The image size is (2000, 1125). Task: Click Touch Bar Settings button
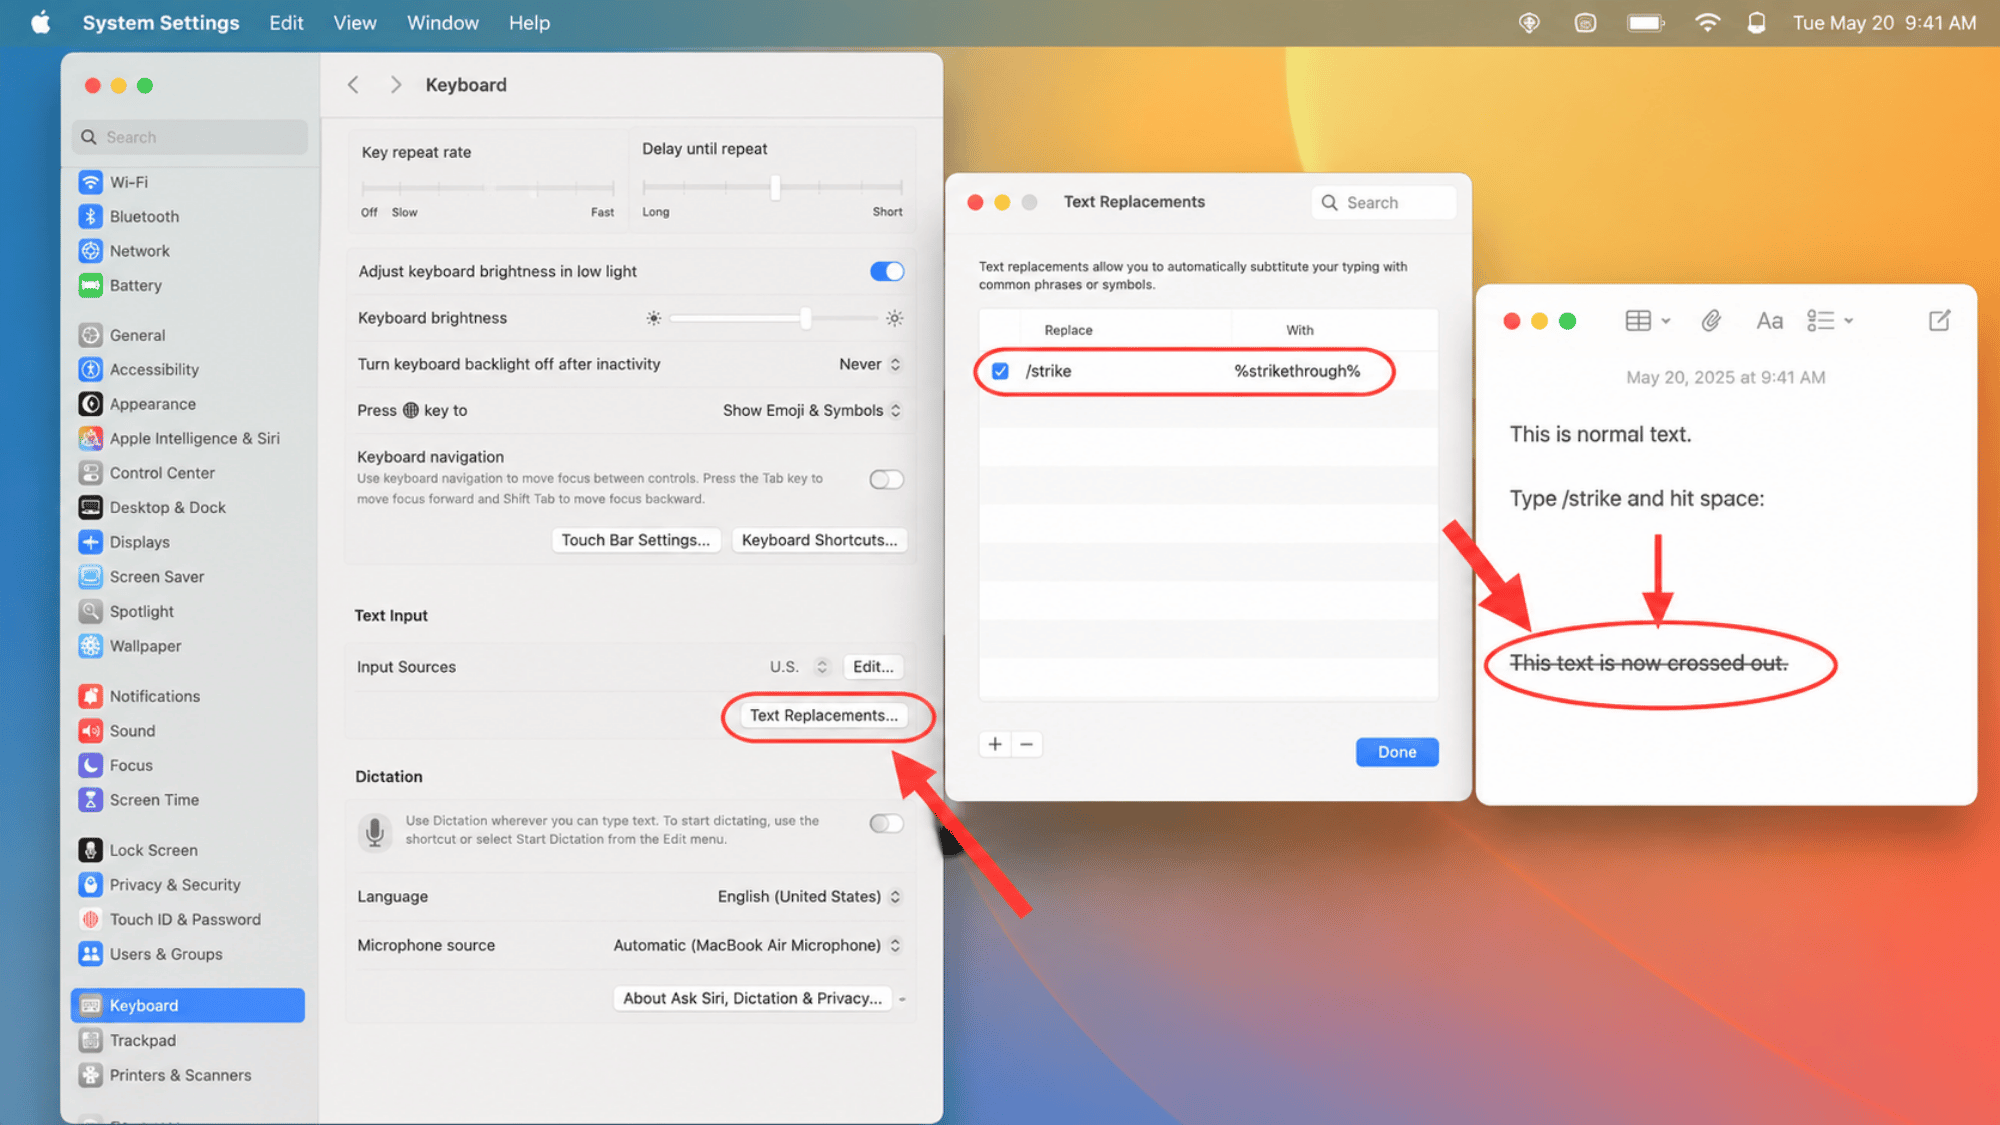tap(636, 540)
